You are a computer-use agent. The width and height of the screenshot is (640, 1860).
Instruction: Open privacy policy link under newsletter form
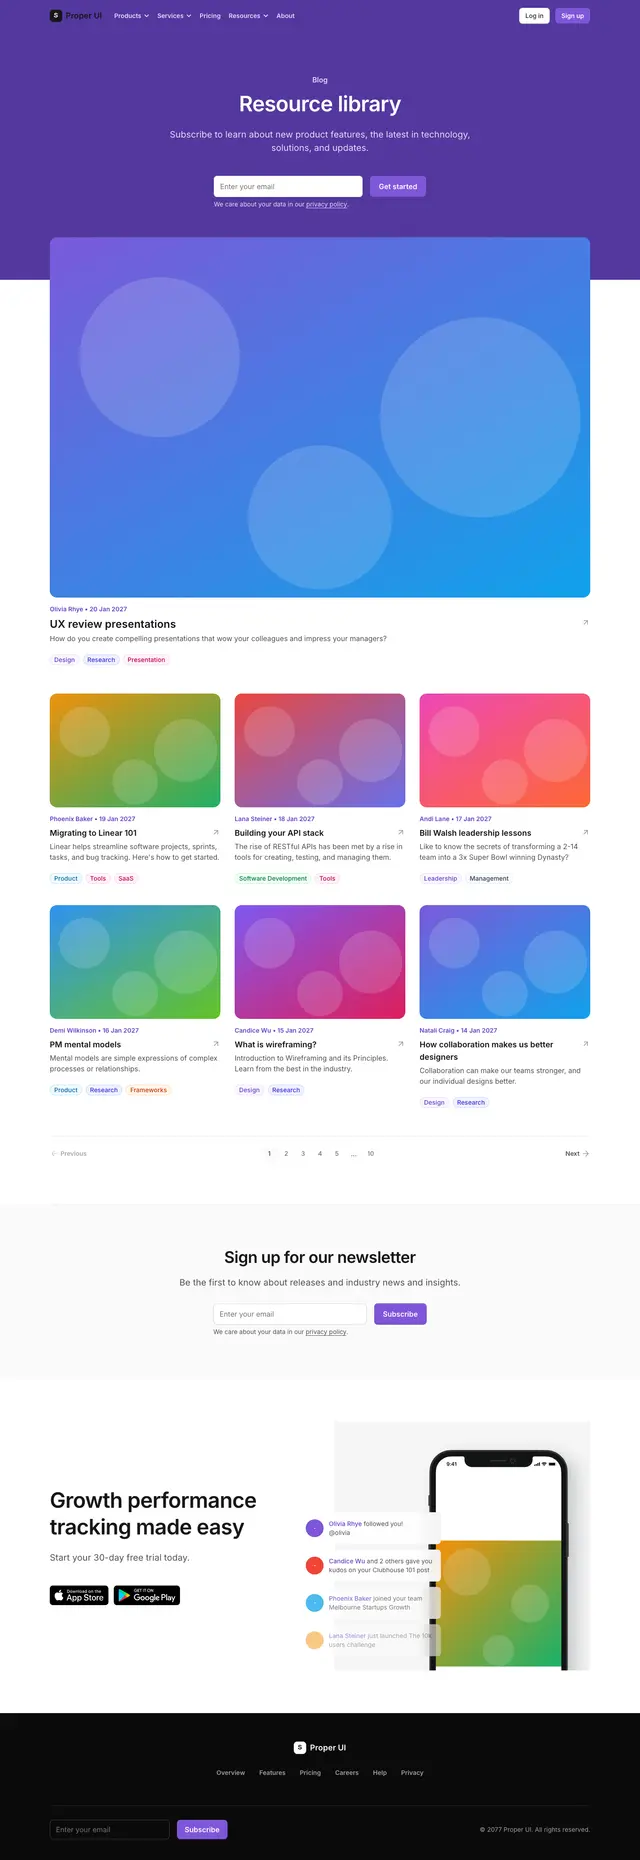[x=326, y=1332]
